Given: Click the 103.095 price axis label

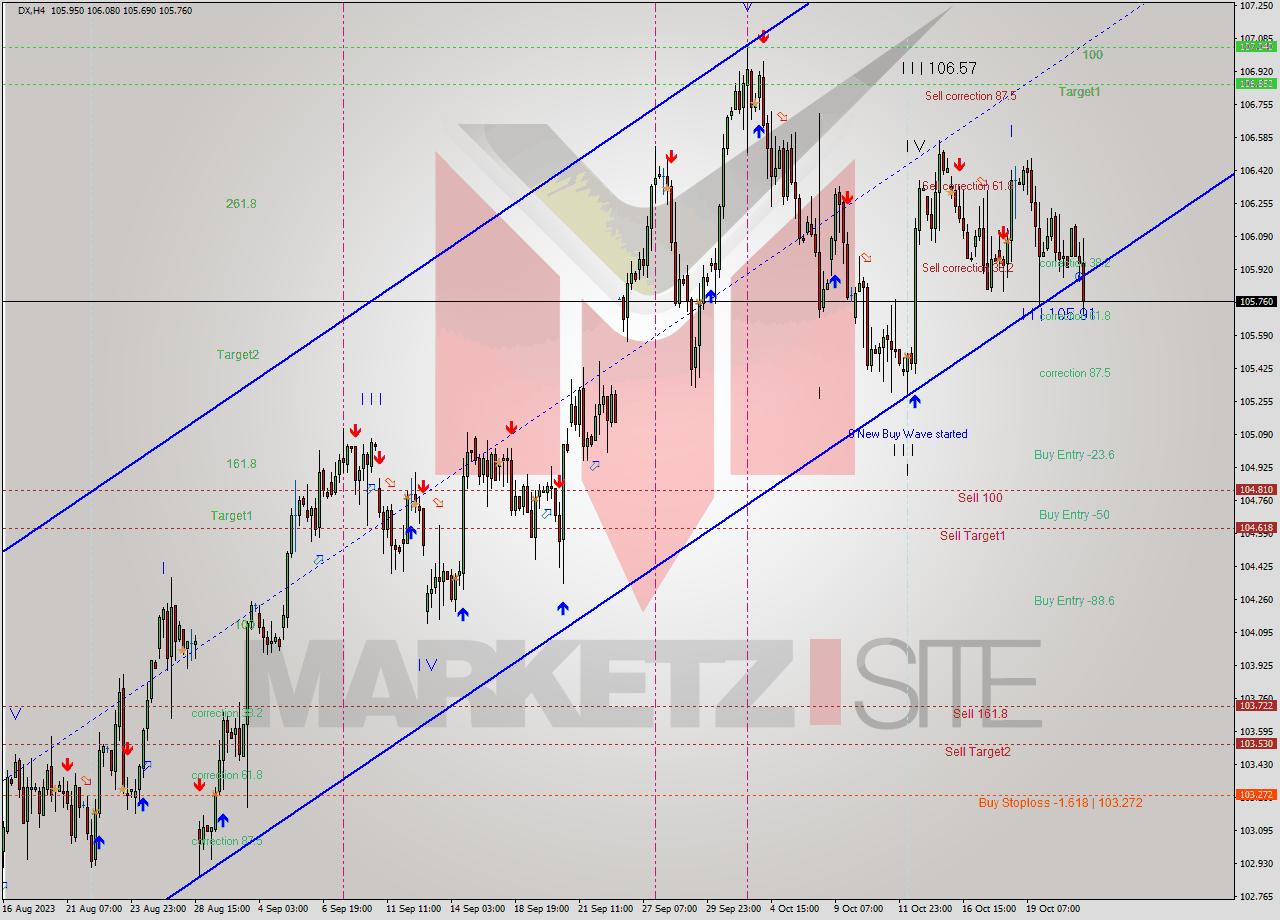Looking at the screenshot, I should pos(1256,831).
